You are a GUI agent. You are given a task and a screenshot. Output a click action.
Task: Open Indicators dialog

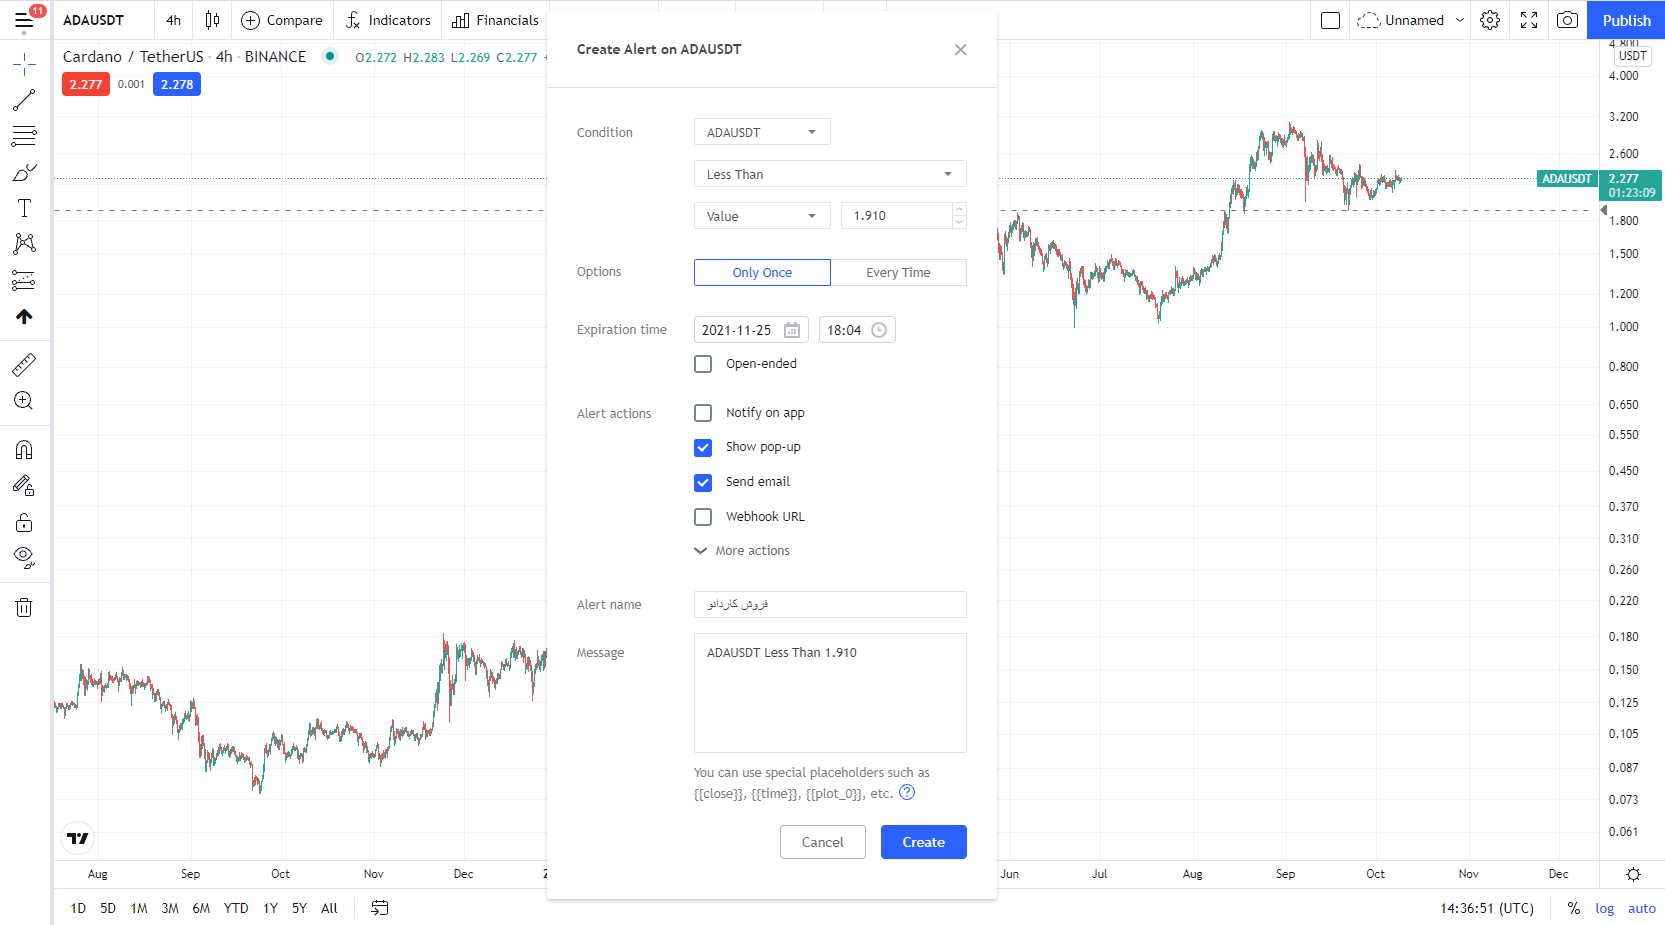tap(388, 20)
